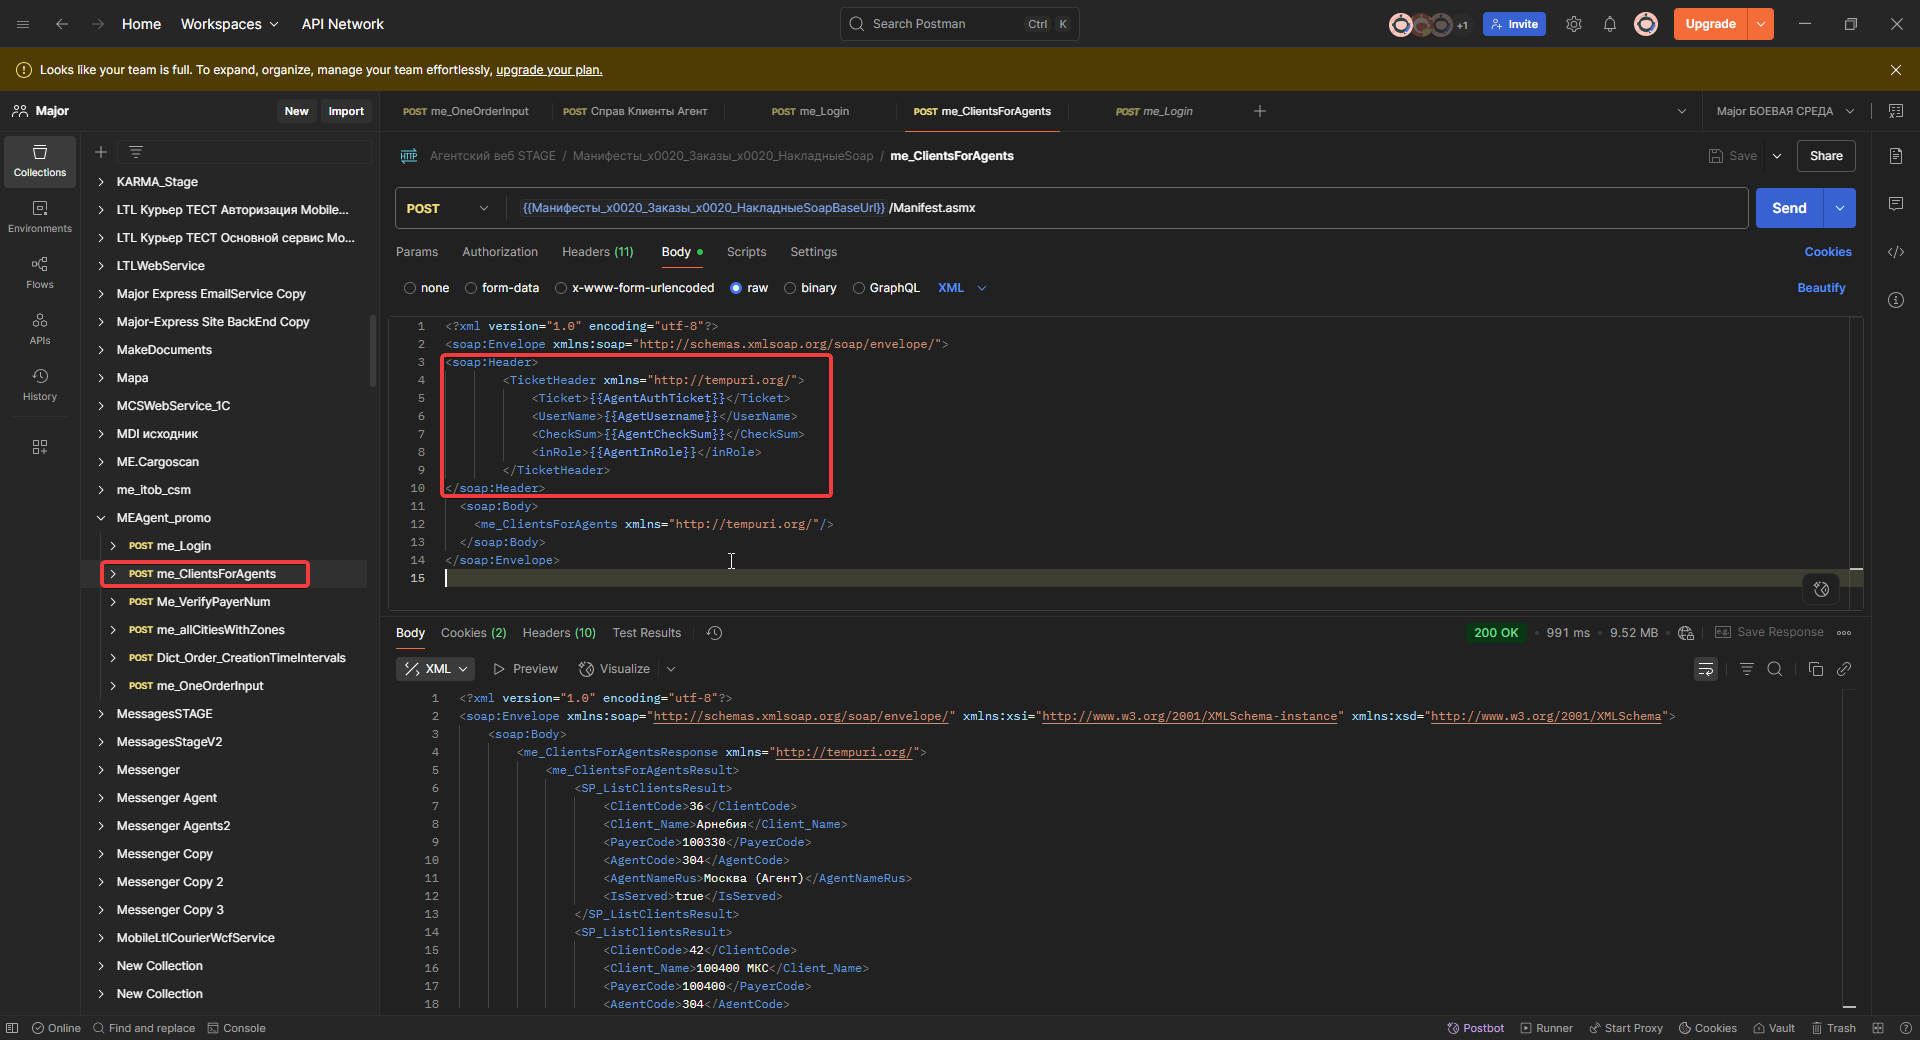
Task: Open the XML raw format dropdown
Action: (962, 288)
